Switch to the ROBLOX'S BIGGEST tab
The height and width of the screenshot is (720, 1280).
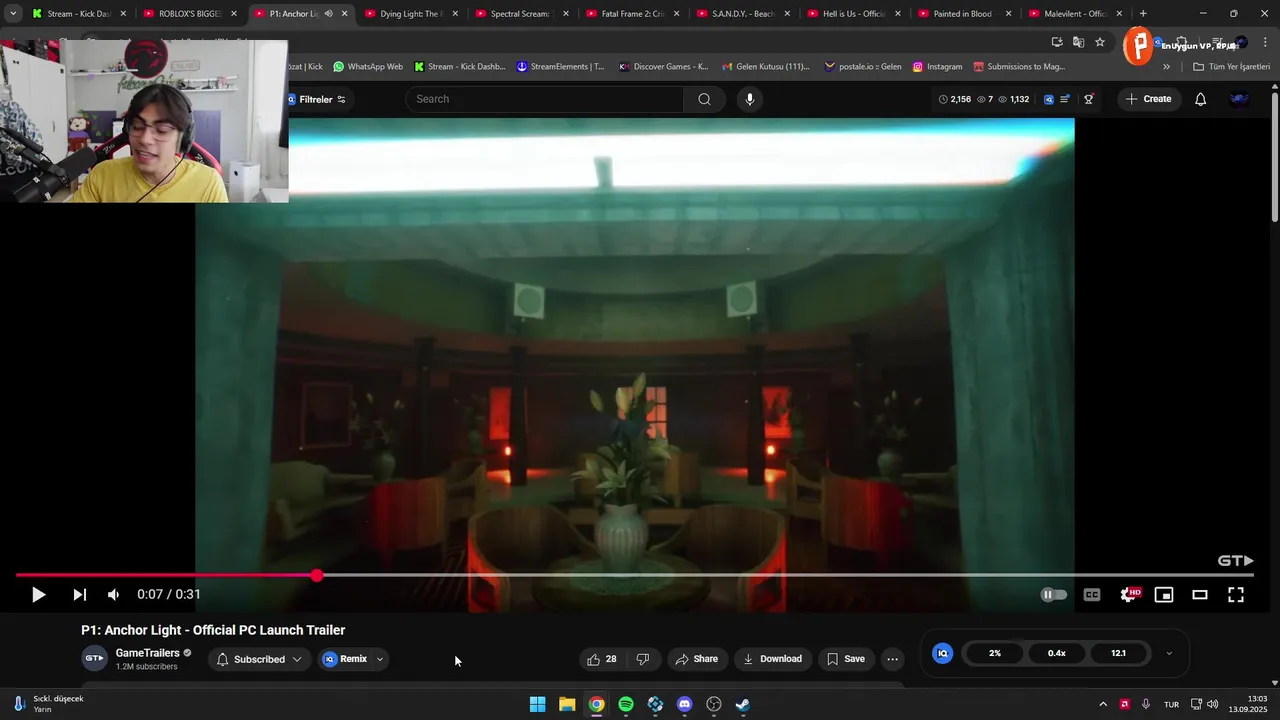tap(190, 14)
